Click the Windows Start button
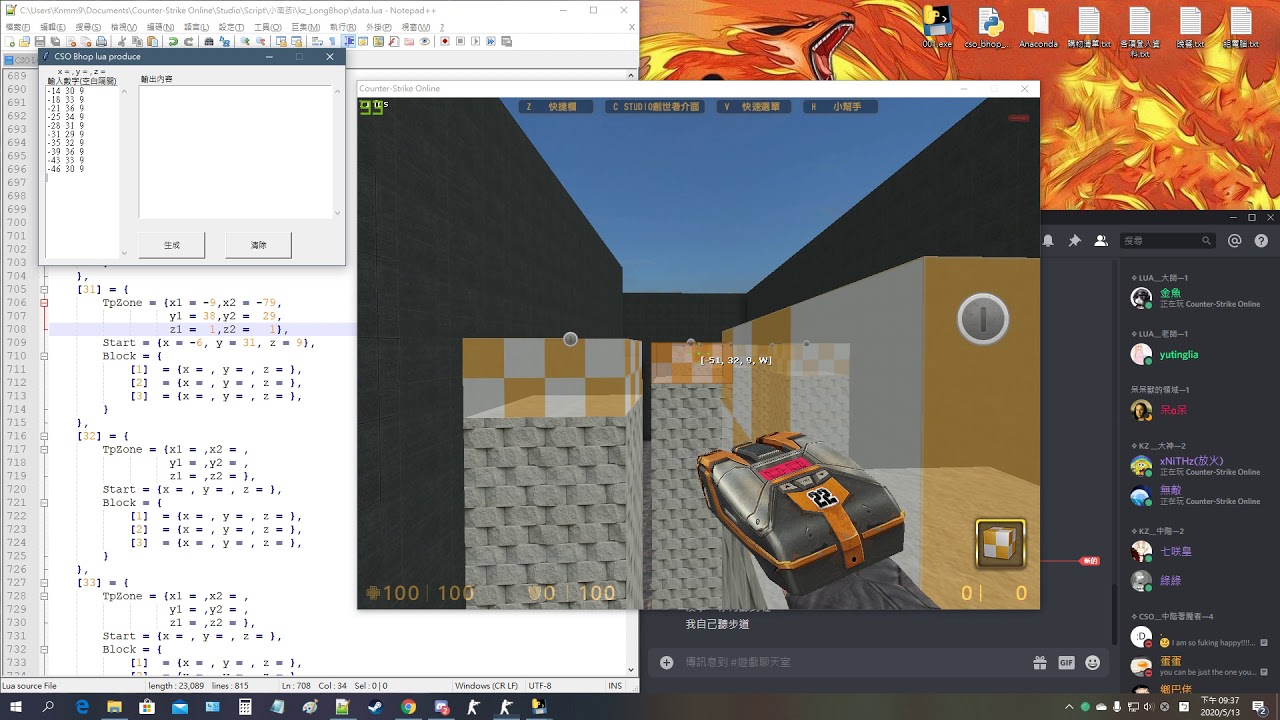 pyautogui.click(x=16, y=707)
